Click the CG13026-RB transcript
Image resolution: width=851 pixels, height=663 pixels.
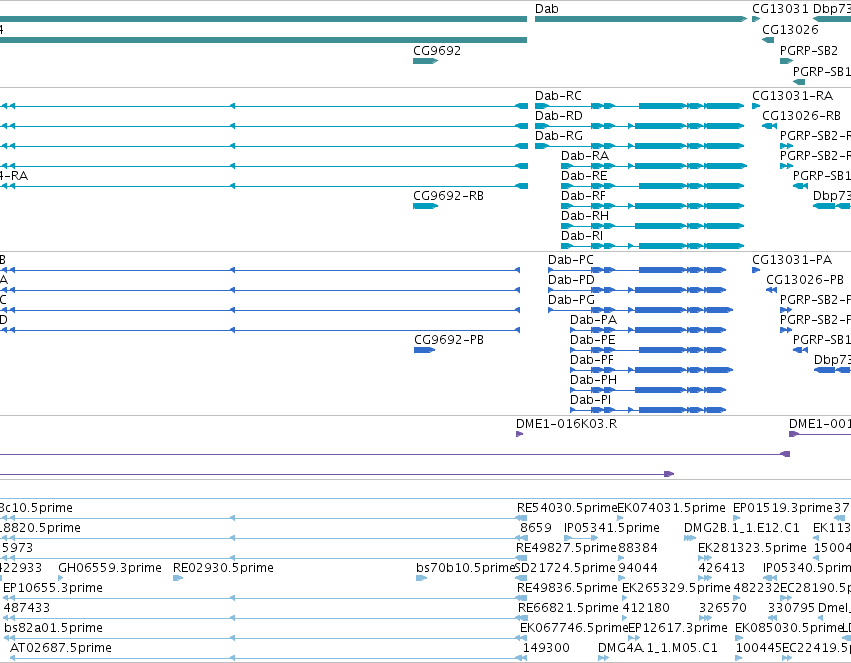point(769,126)
